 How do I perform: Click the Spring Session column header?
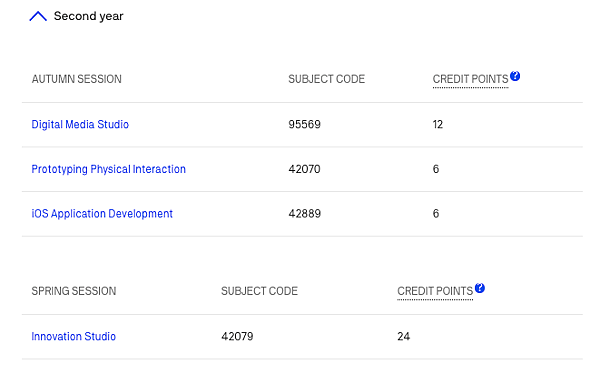[74, 291]
